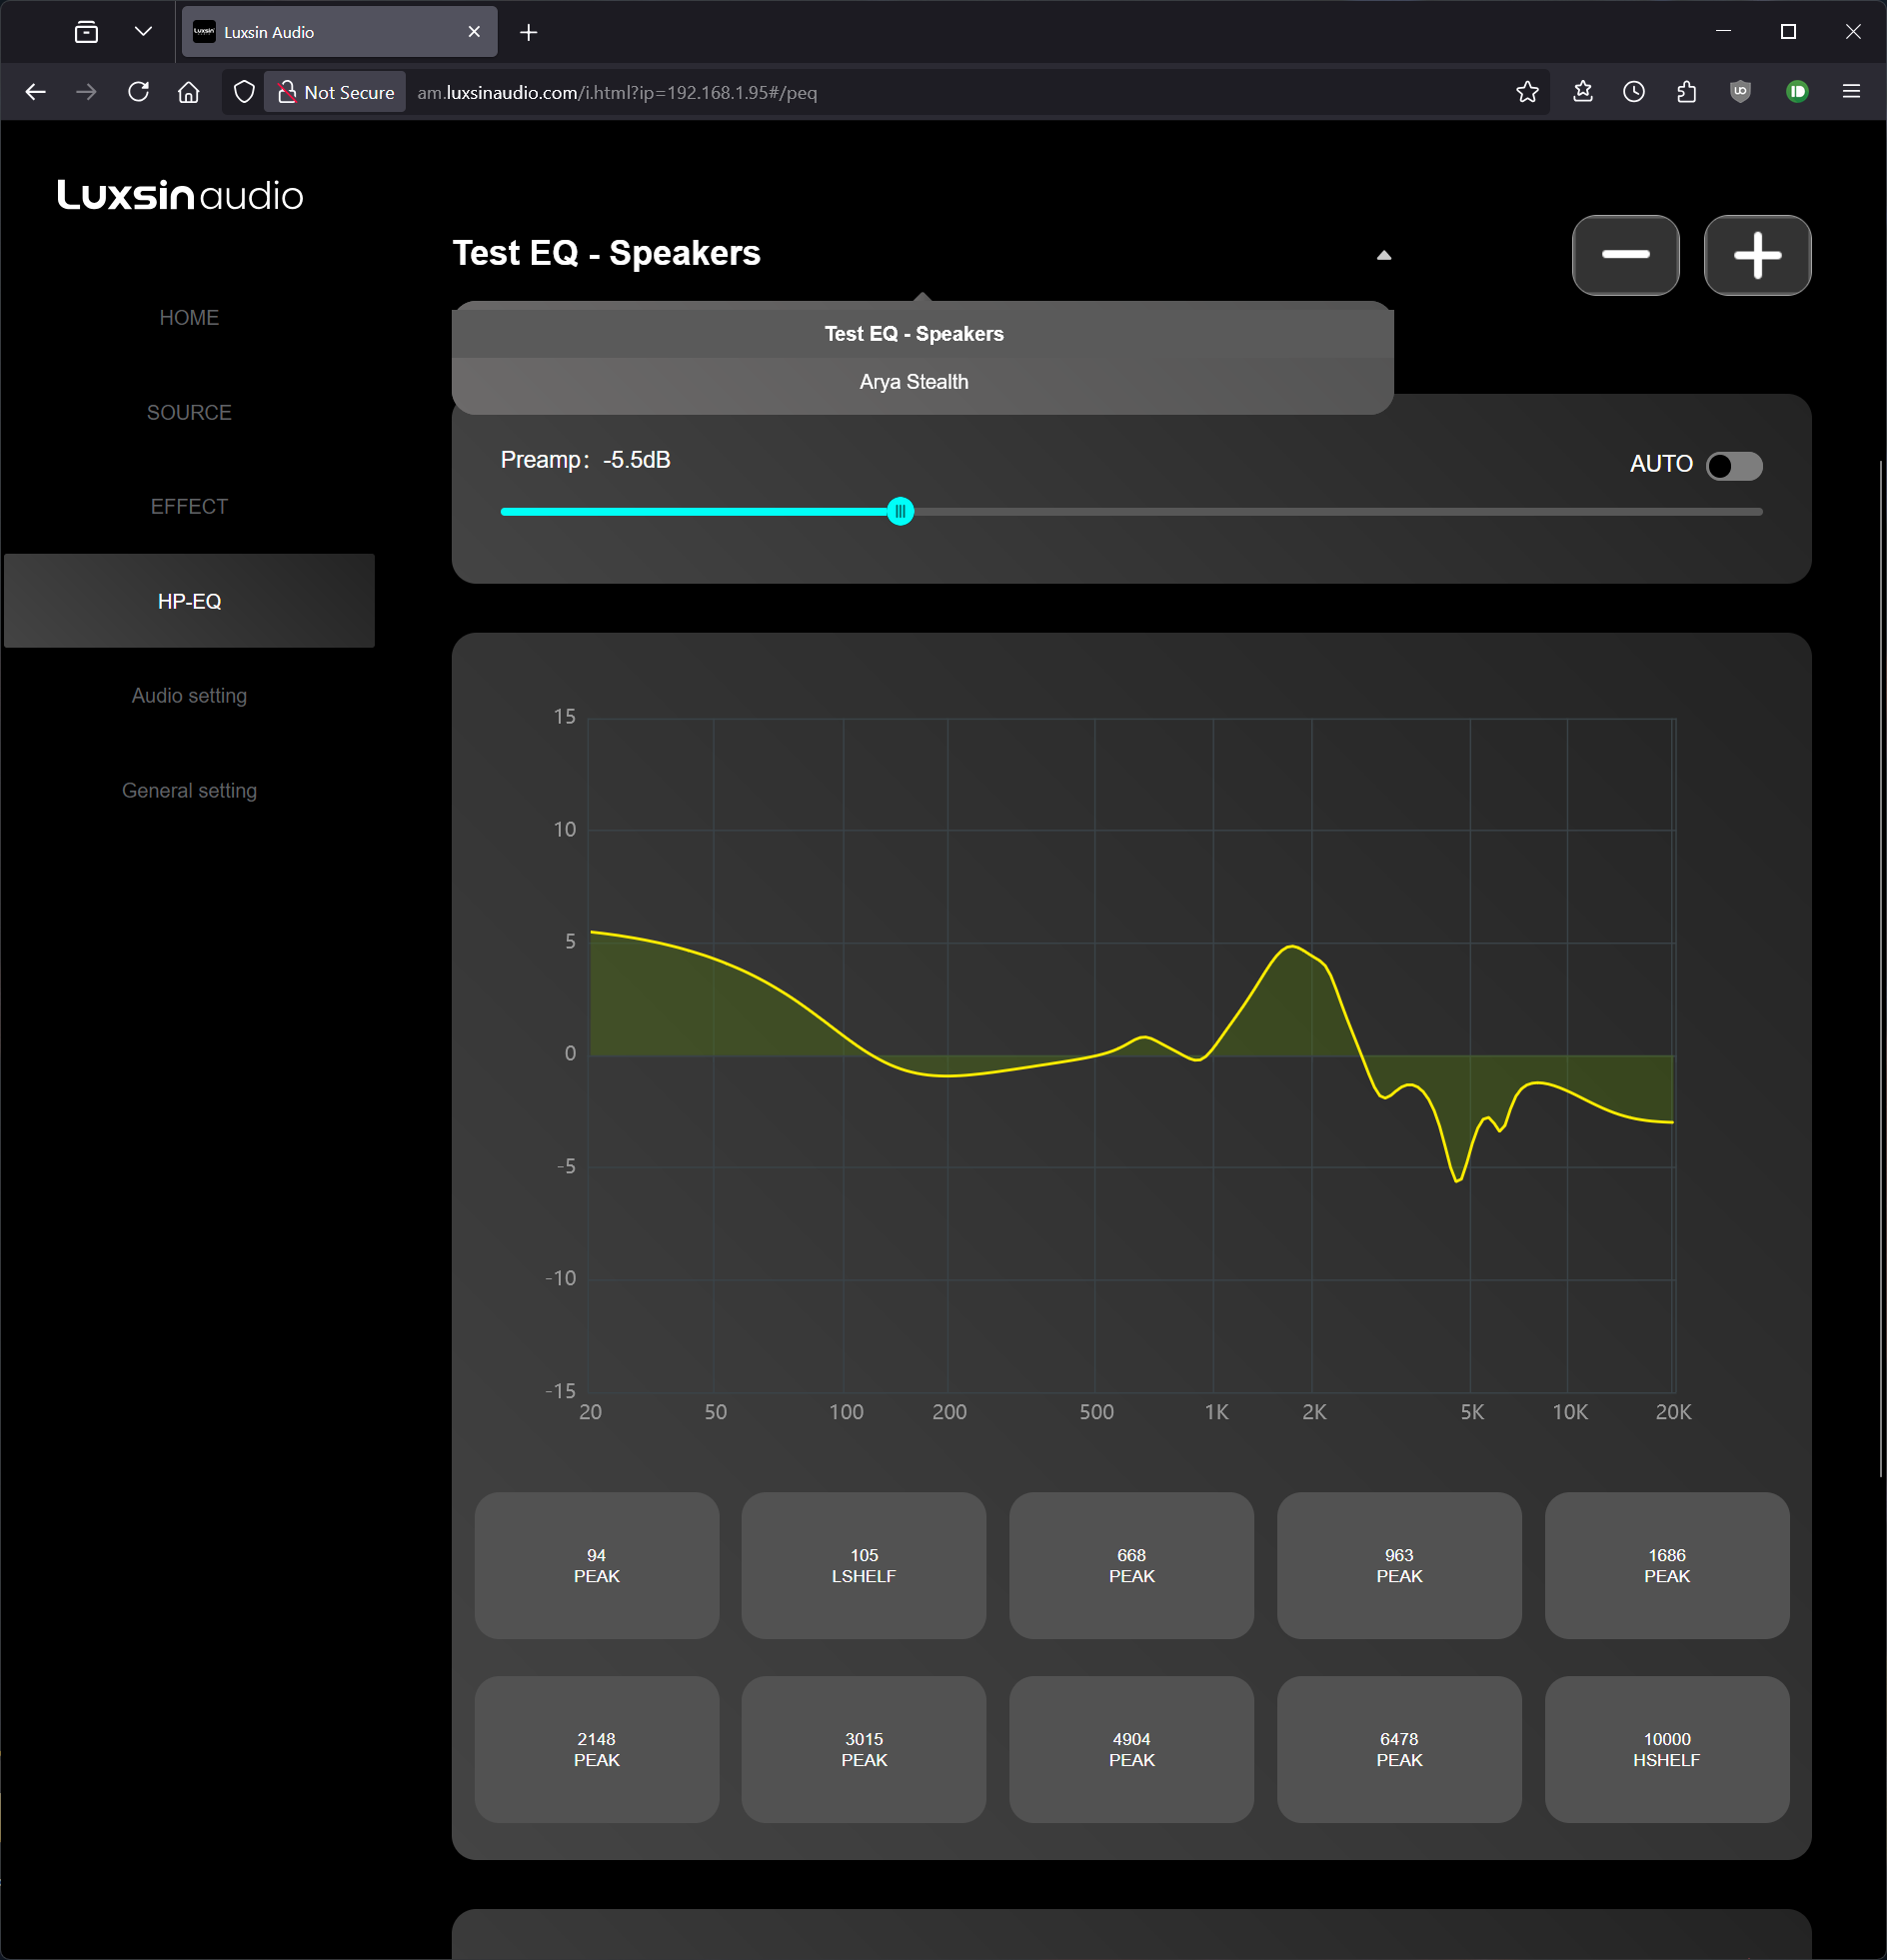Select the 105 LSHELF filter band
The width and height of the screenshot is (1887, 1960).
point(864,1565)
